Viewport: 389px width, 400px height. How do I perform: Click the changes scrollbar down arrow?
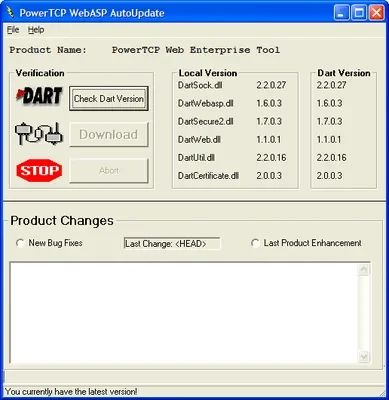click(364, 357)
